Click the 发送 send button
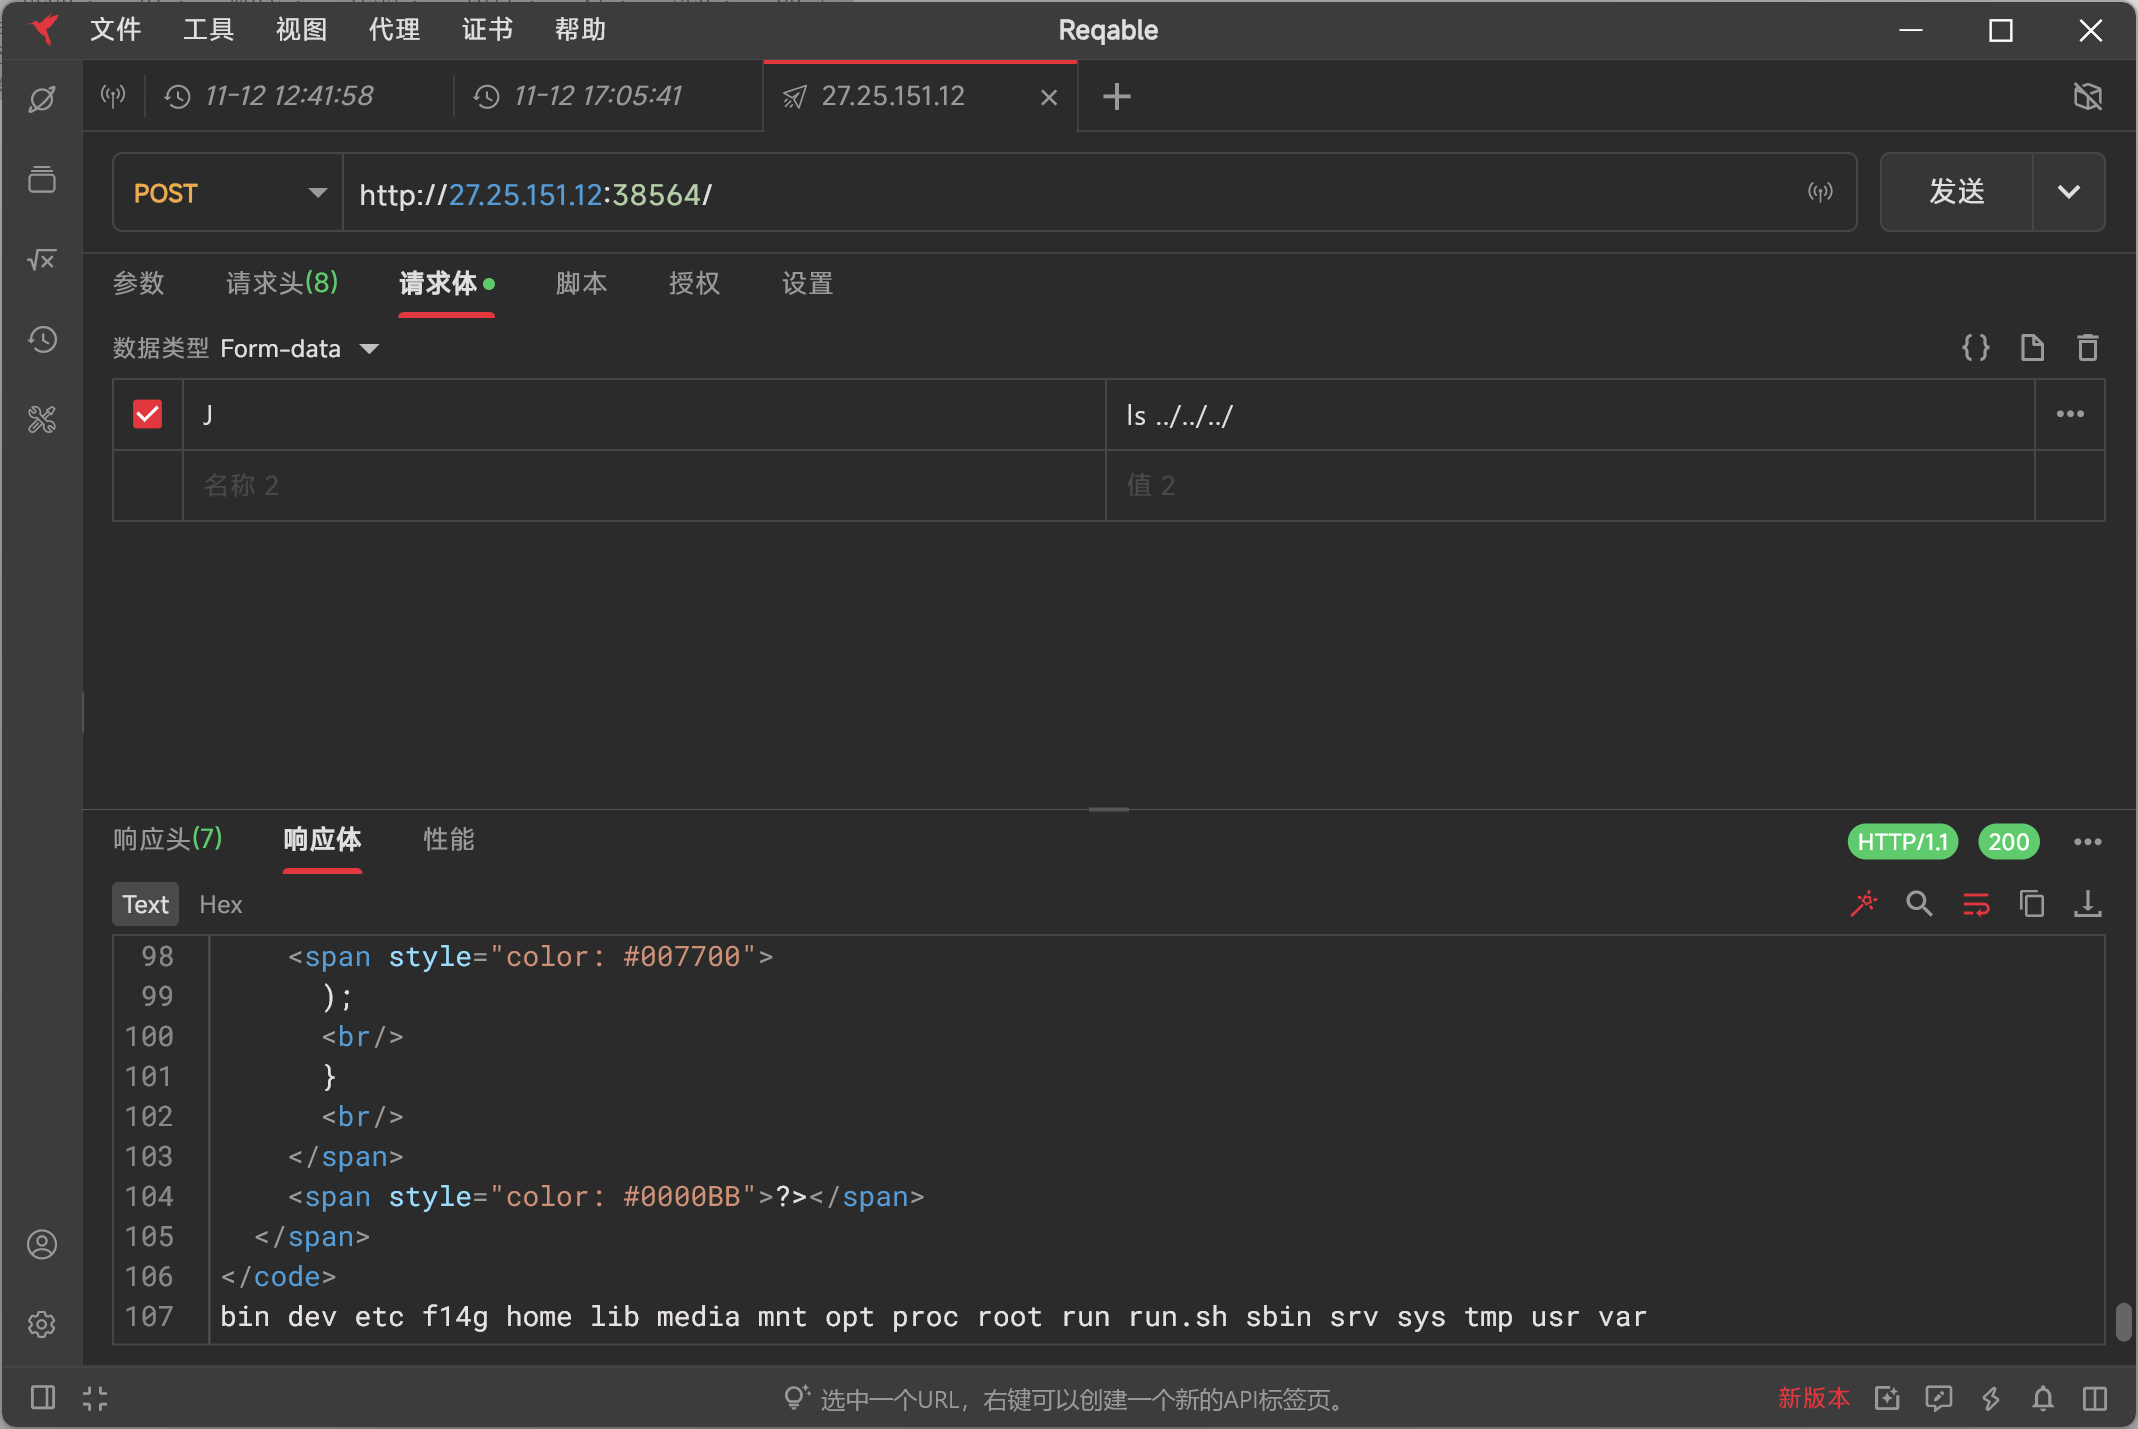Image resolution: width=2138 pixels, height=1429 pixels. click(1956, 192)
